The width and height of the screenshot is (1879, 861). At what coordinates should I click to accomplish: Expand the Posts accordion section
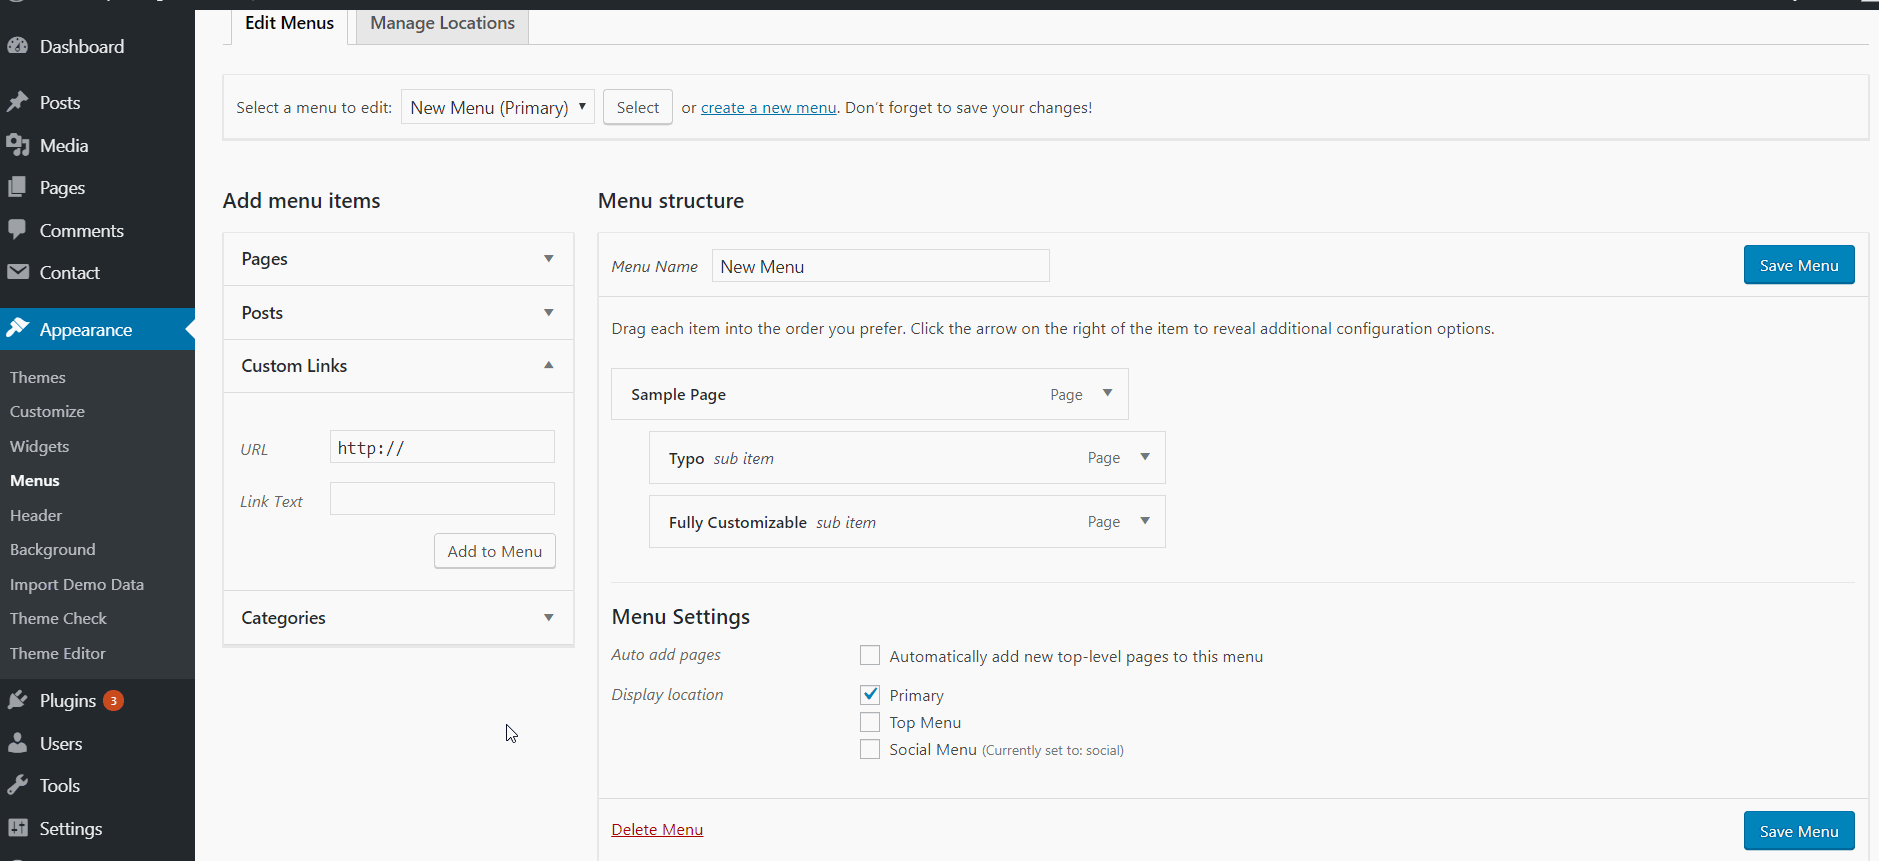tap(398, 313)
